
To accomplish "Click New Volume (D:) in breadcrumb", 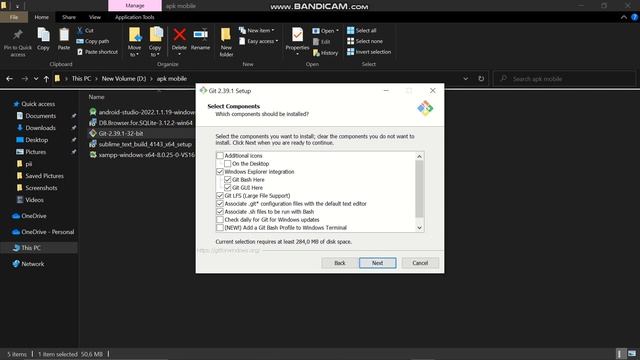I will click(124, 79).
